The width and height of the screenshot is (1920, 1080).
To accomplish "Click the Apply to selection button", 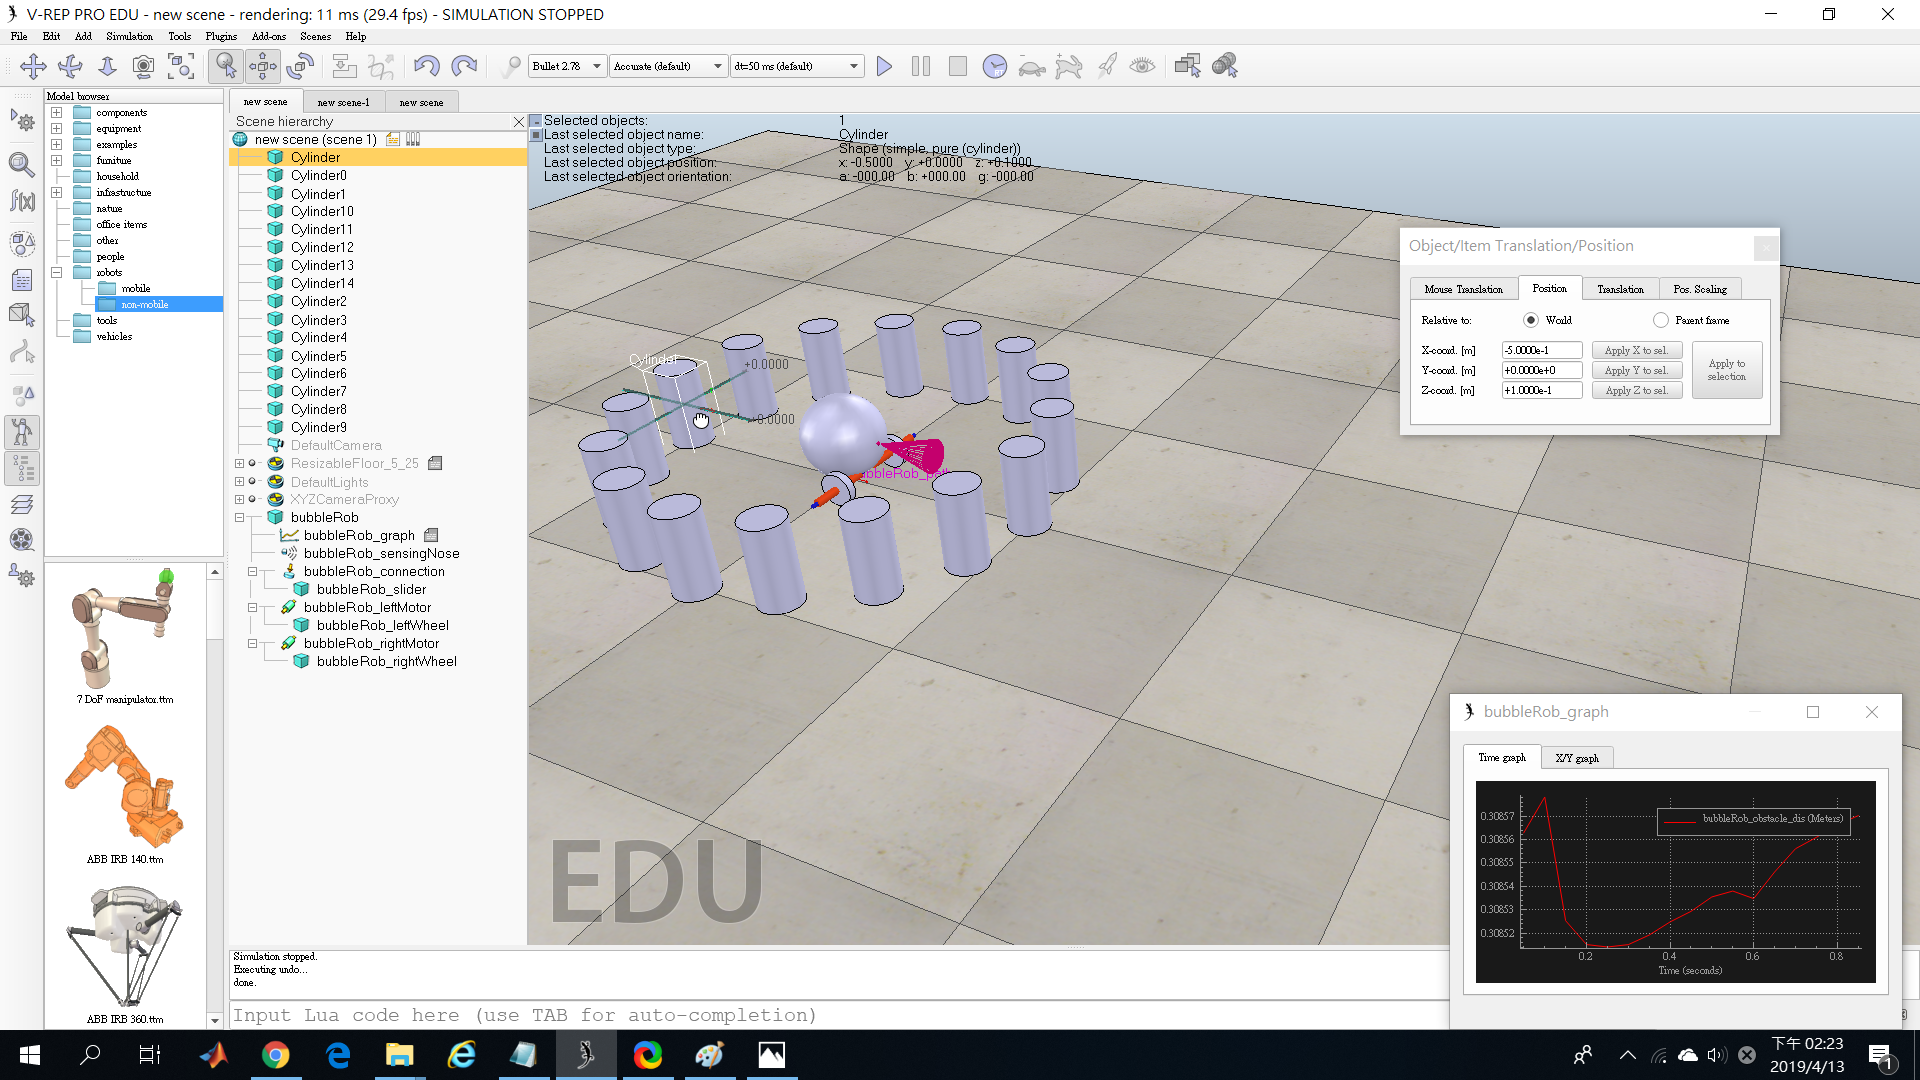I will [1727, 370].
